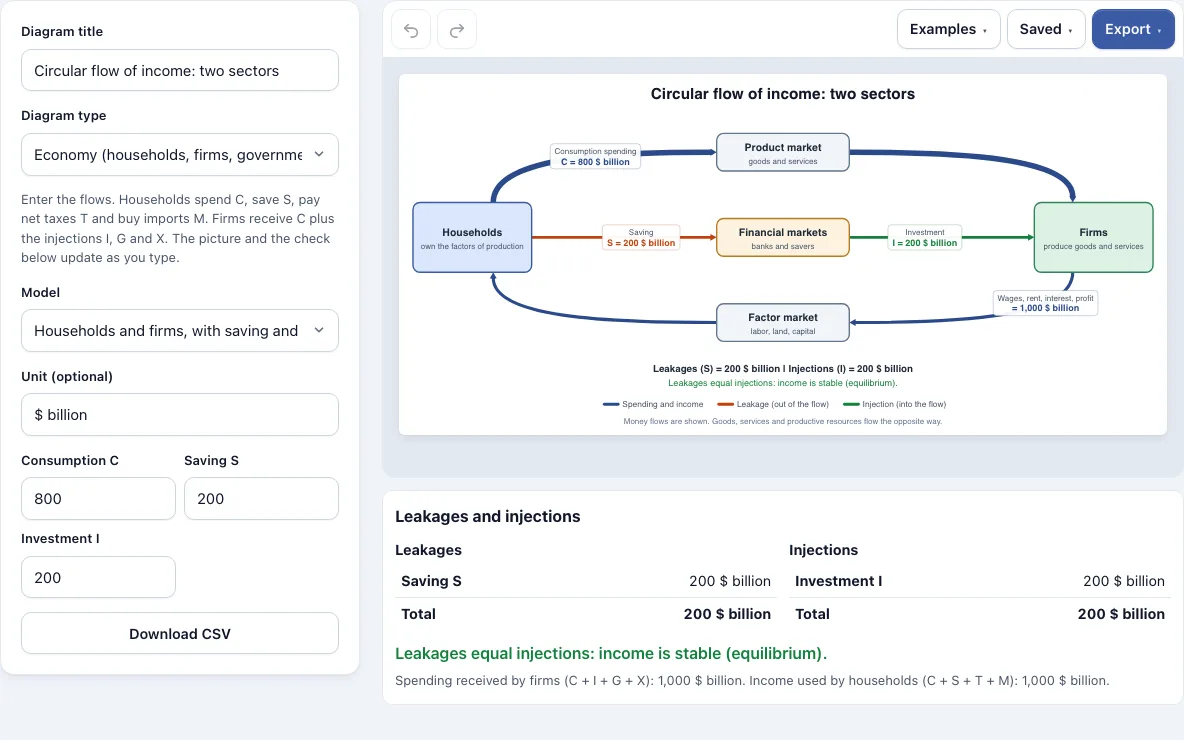Click the redo arrow icon
The width and height of the screenshot is (1184, 740).
(457, 30)
